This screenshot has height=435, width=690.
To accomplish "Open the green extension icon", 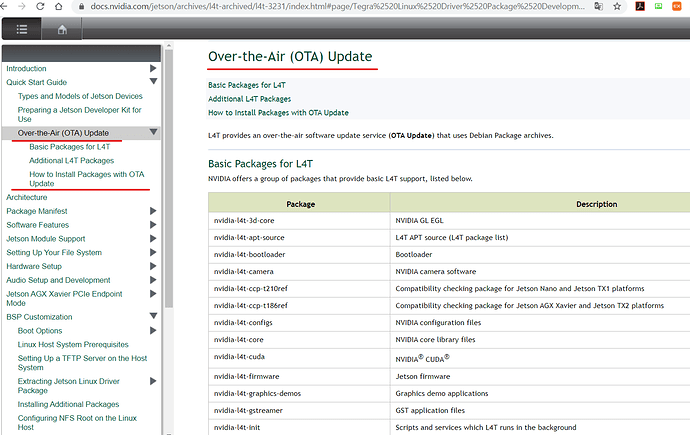I will [x=658, y=6].
